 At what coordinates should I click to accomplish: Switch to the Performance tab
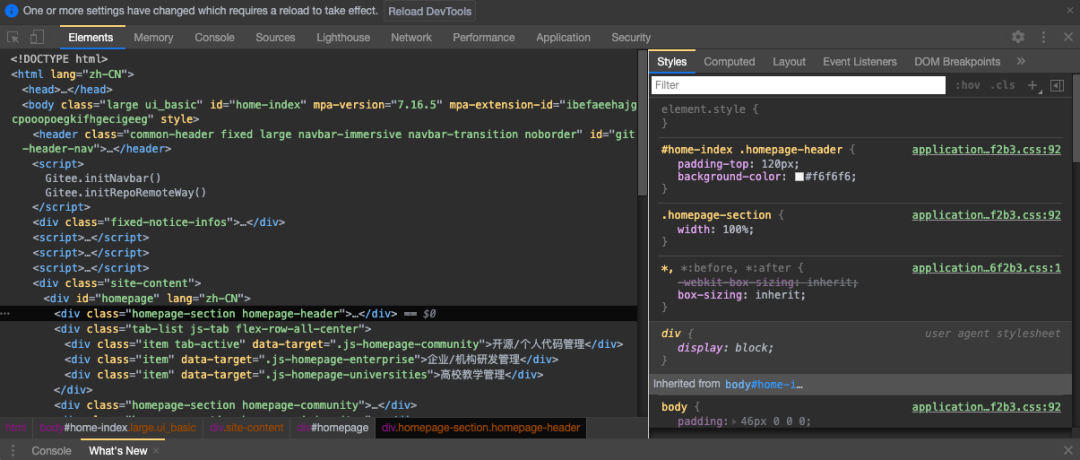point(484,37)
